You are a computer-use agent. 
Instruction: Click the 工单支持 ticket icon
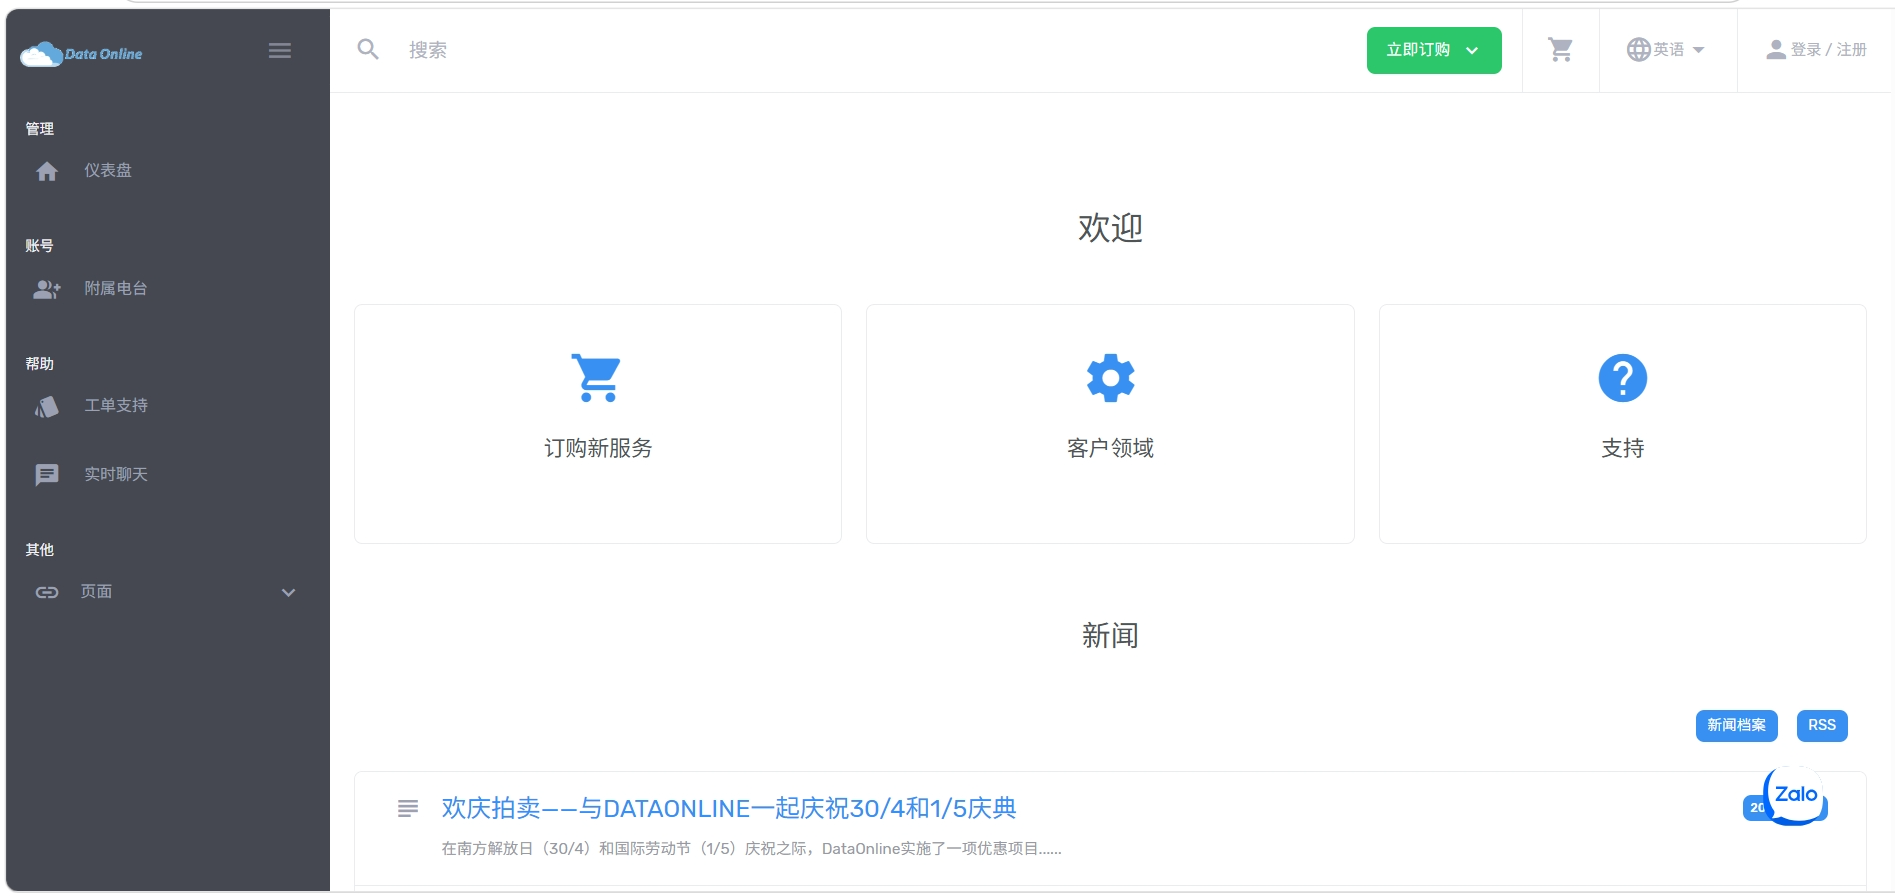pos(47,406)
